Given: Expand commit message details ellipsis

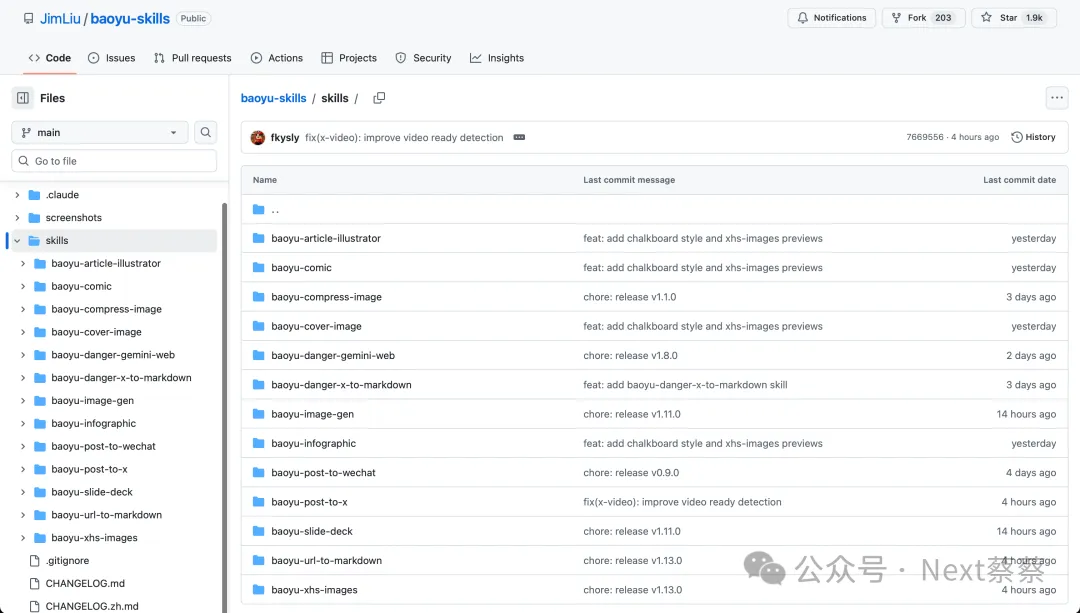Looking at the screenshot, I should pyautogui.click(x=519, y=138).
